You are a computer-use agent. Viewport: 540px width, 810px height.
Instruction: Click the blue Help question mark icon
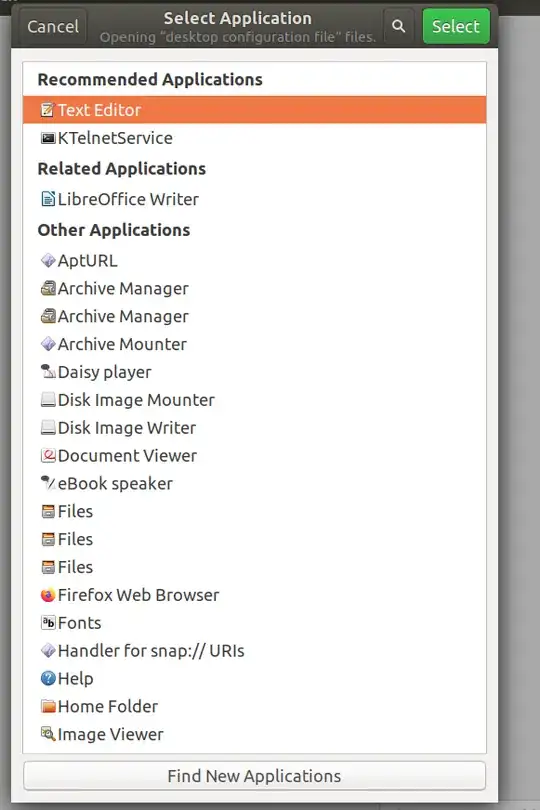48,678
